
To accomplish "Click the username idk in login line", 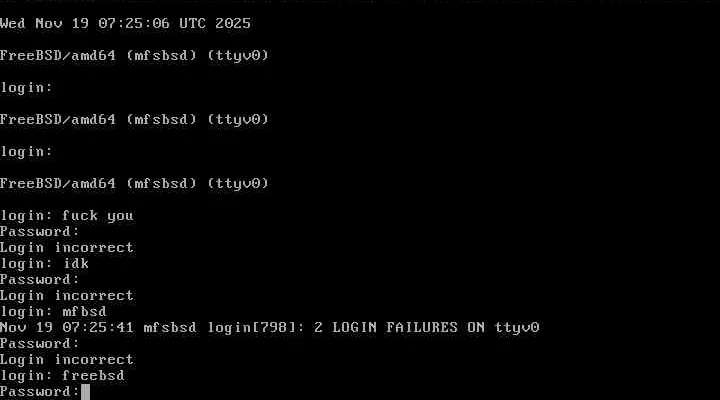I will point(76,263).
